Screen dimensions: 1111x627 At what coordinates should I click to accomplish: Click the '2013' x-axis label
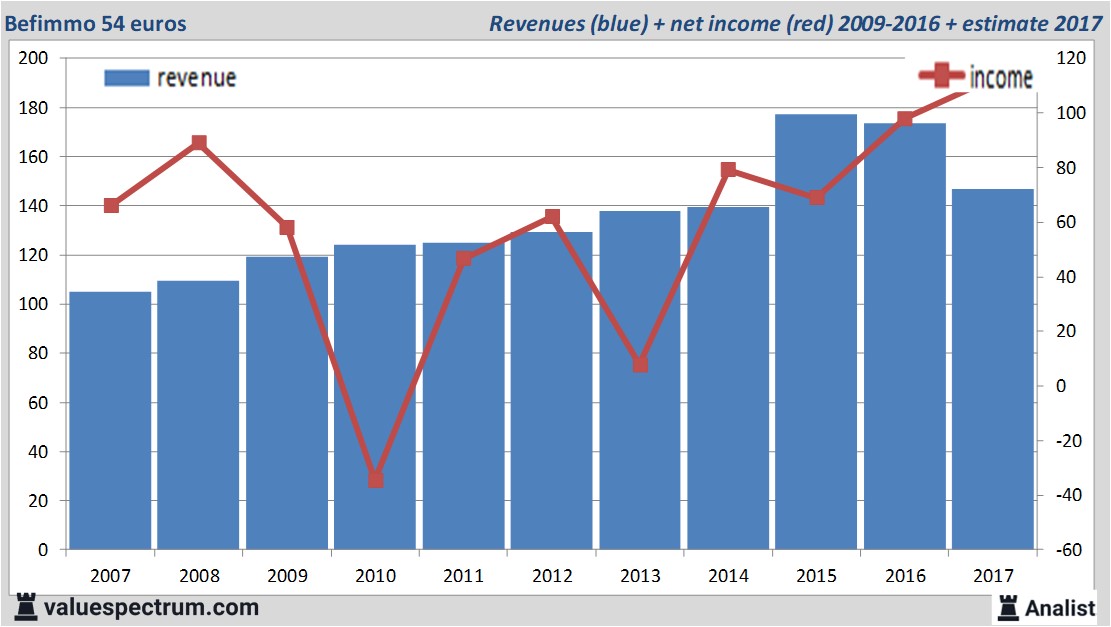[x=640, y=575]
